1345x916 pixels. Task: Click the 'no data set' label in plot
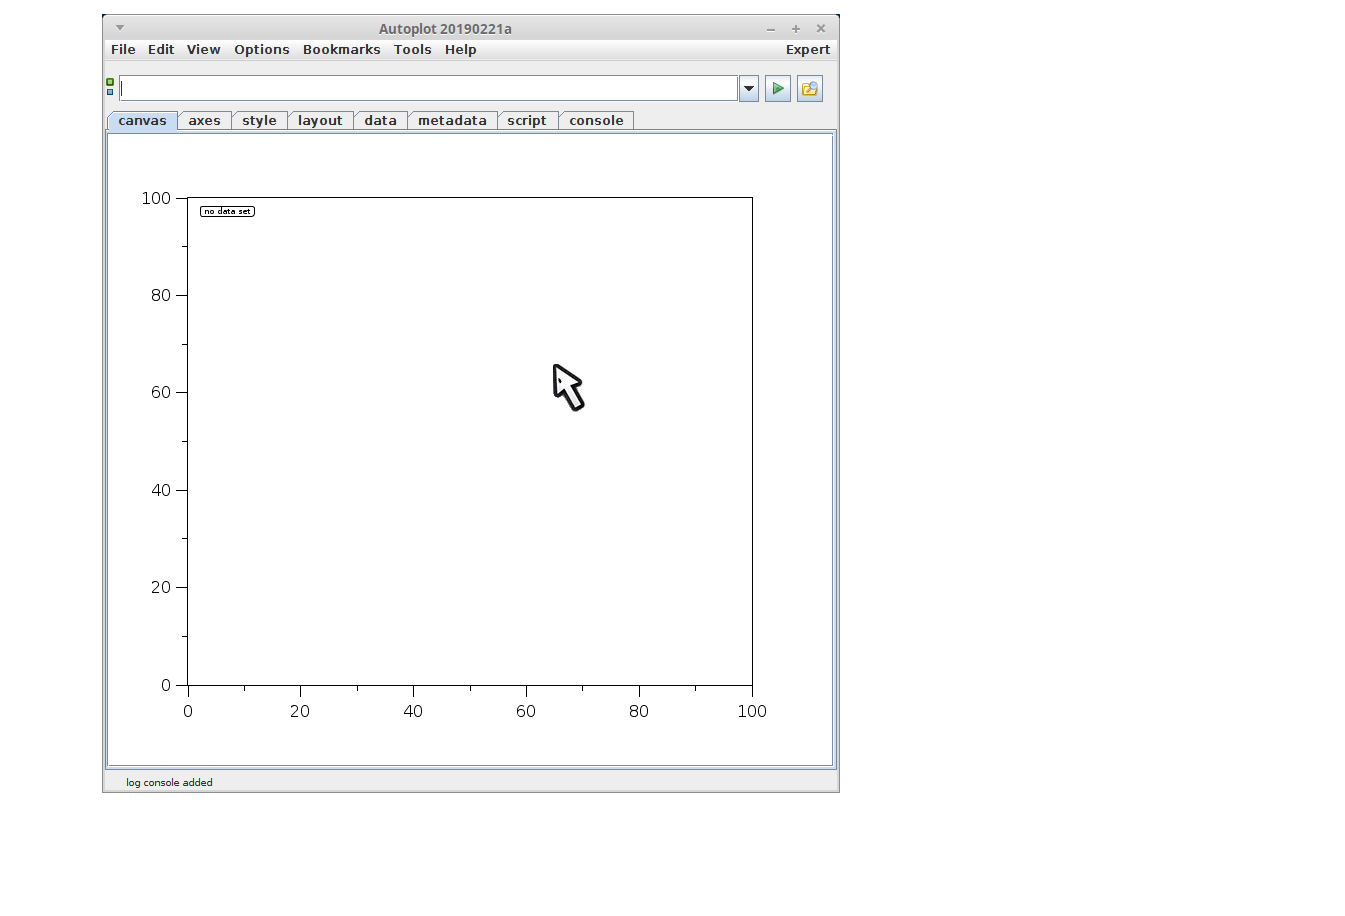227,211
